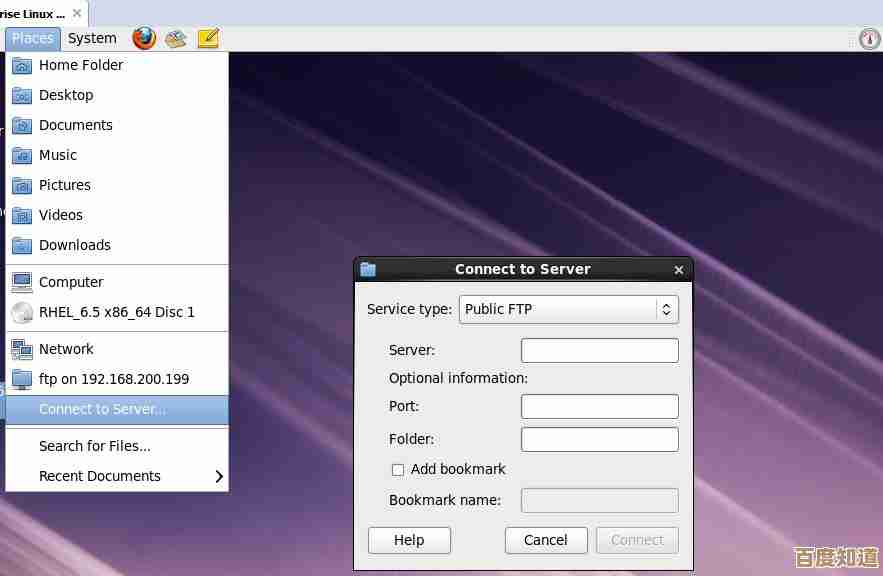Choose Search for Files menu entry
Viewport: 883px width, 576px height.
(x=95, y=446)
